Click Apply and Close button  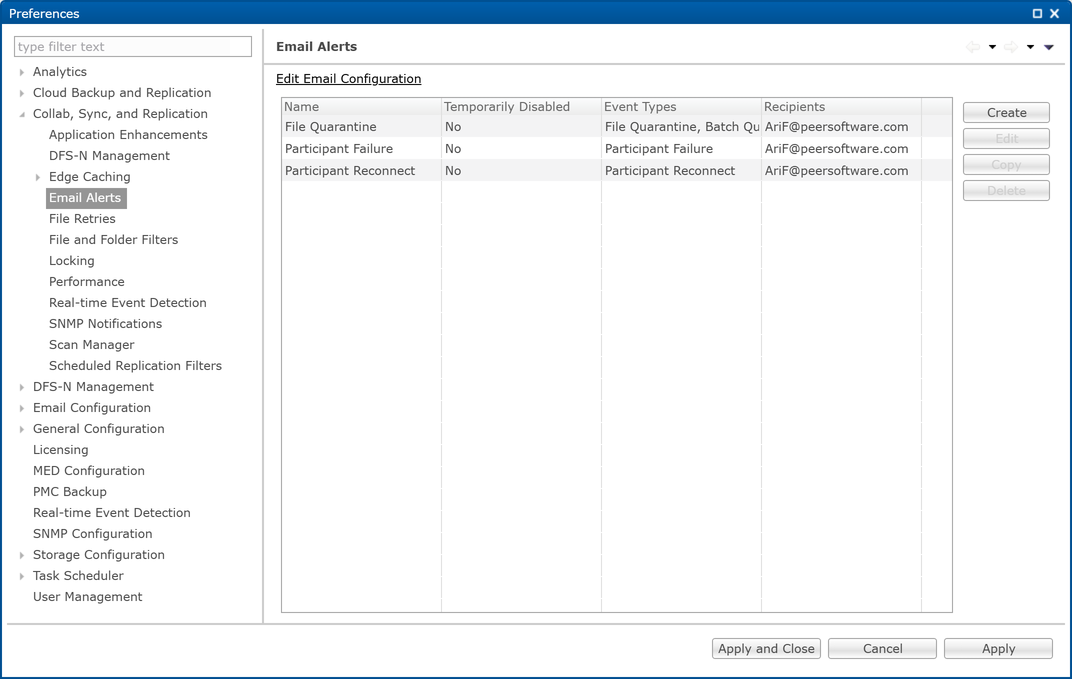pos(766,649)
